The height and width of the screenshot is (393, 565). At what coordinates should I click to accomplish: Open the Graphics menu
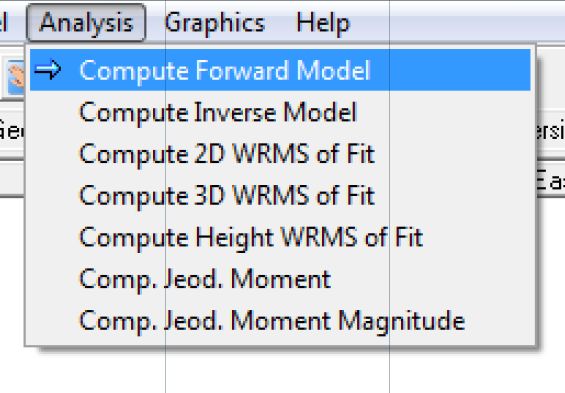point(215,23)
